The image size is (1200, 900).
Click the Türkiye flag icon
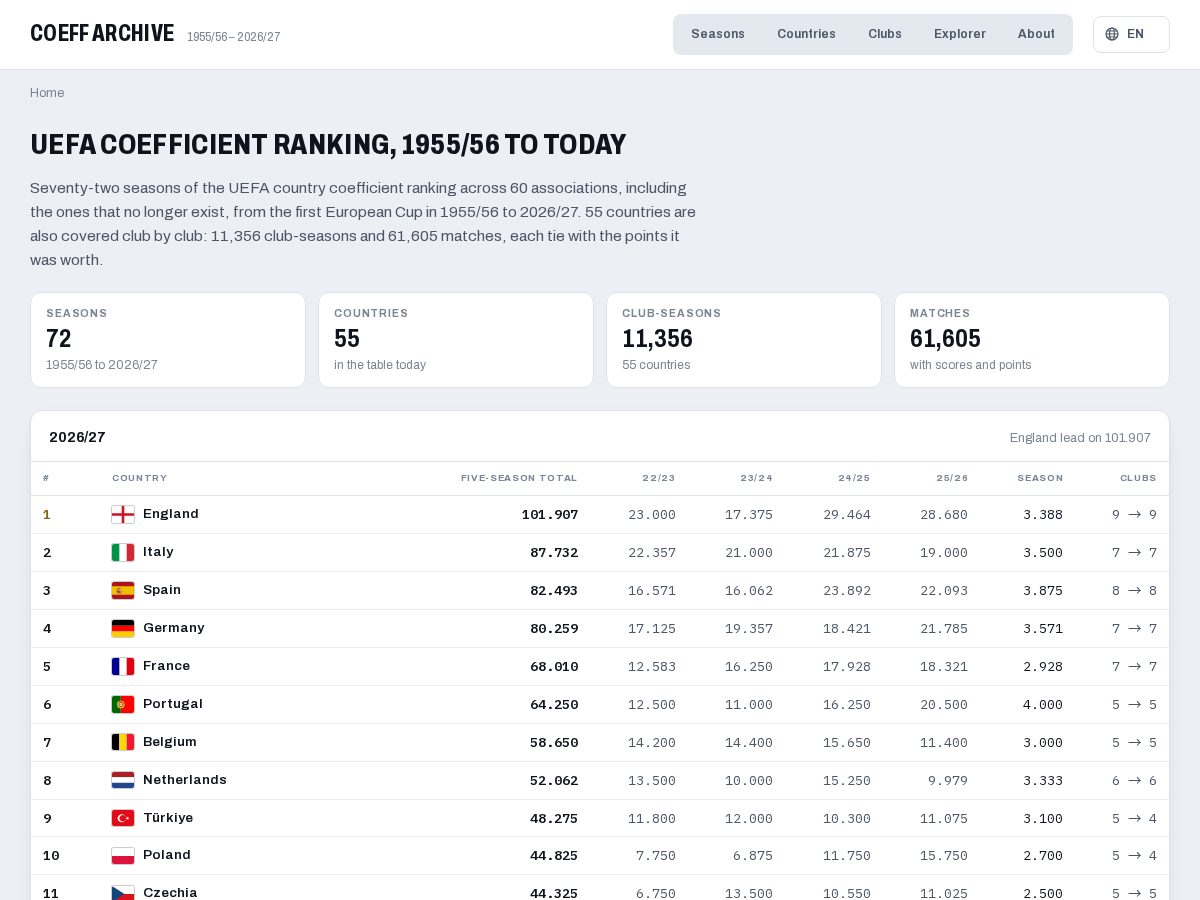click(123, 818)
